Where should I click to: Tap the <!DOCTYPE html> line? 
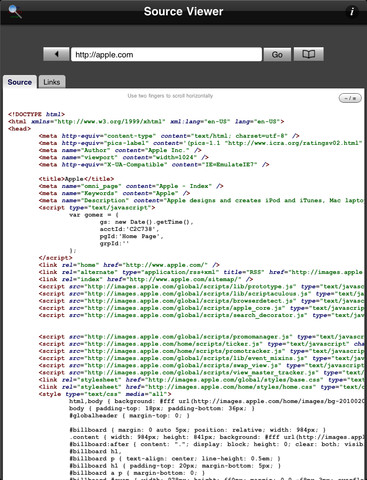tap(36, 114)
